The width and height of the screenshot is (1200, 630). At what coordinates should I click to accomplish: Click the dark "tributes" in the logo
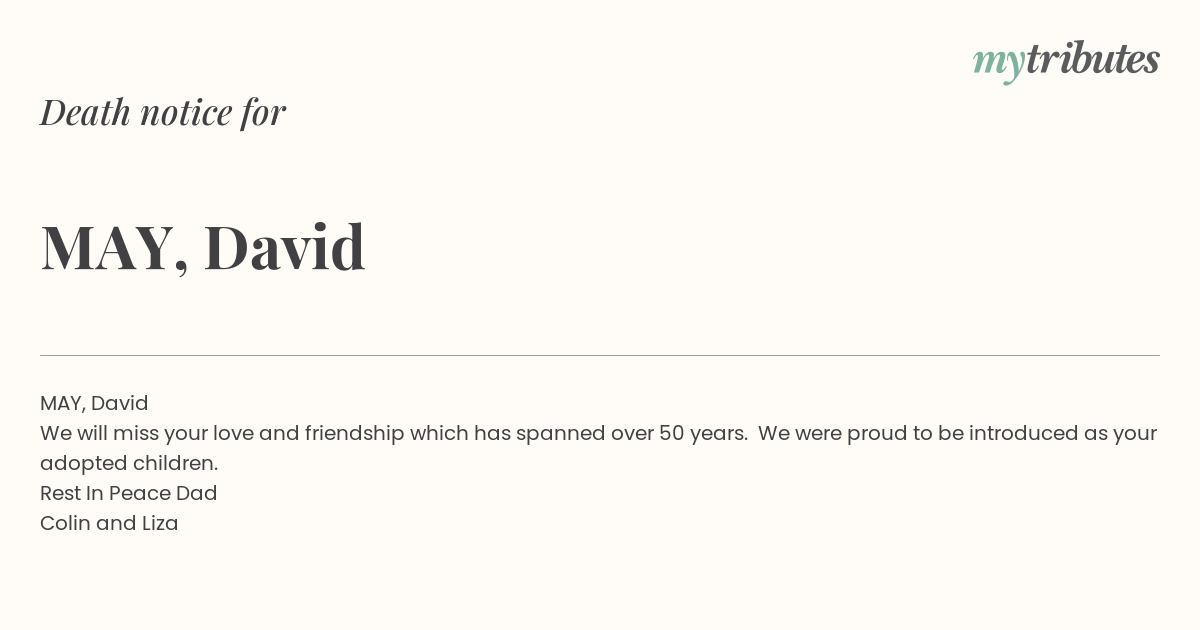coord(1093,58)
